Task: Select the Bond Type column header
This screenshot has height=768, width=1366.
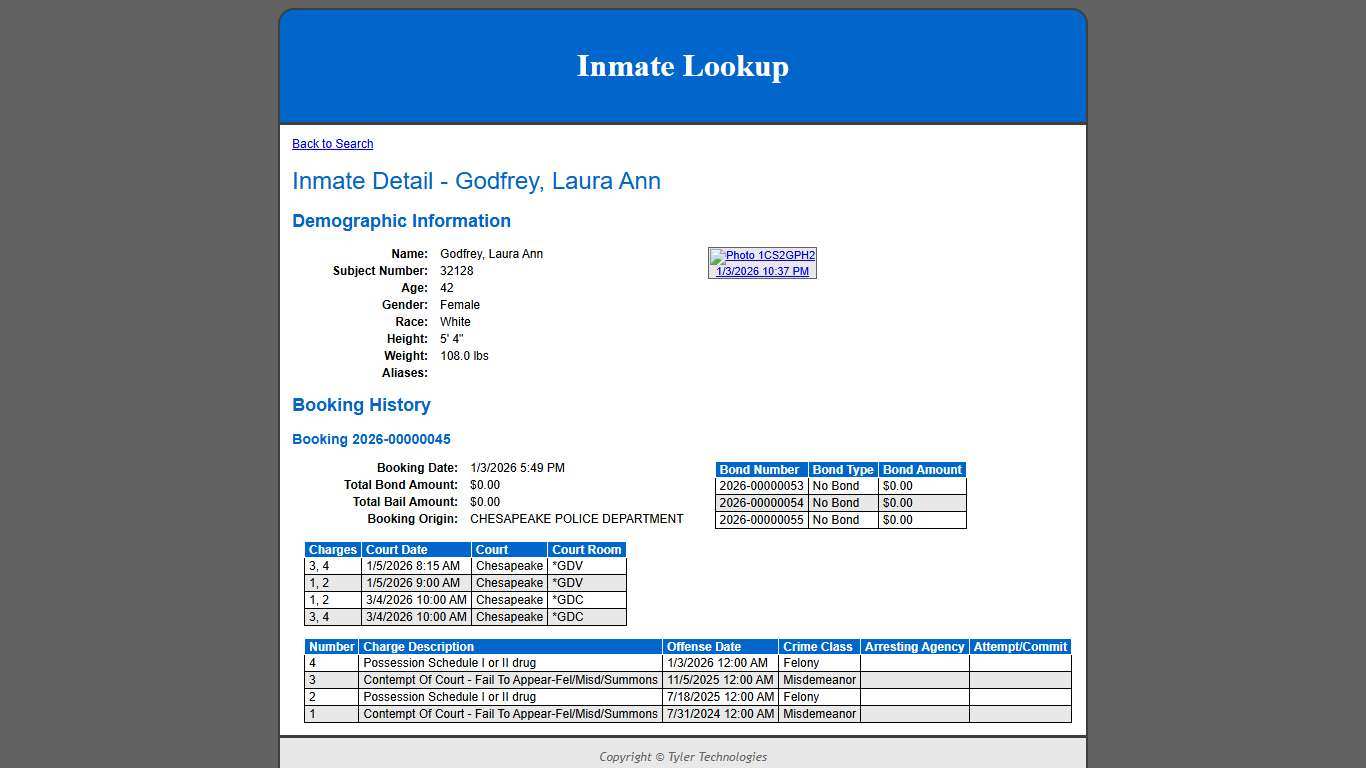Action: point(843,469)
